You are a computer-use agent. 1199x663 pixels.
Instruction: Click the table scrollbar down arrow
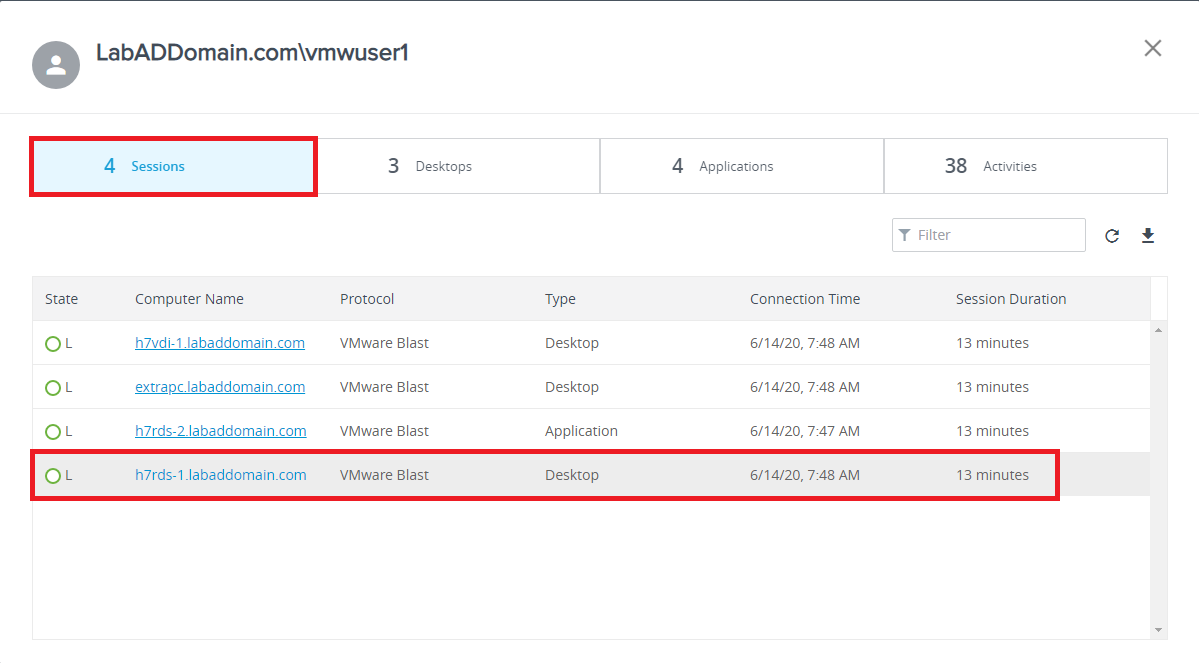pos(1159,630)
